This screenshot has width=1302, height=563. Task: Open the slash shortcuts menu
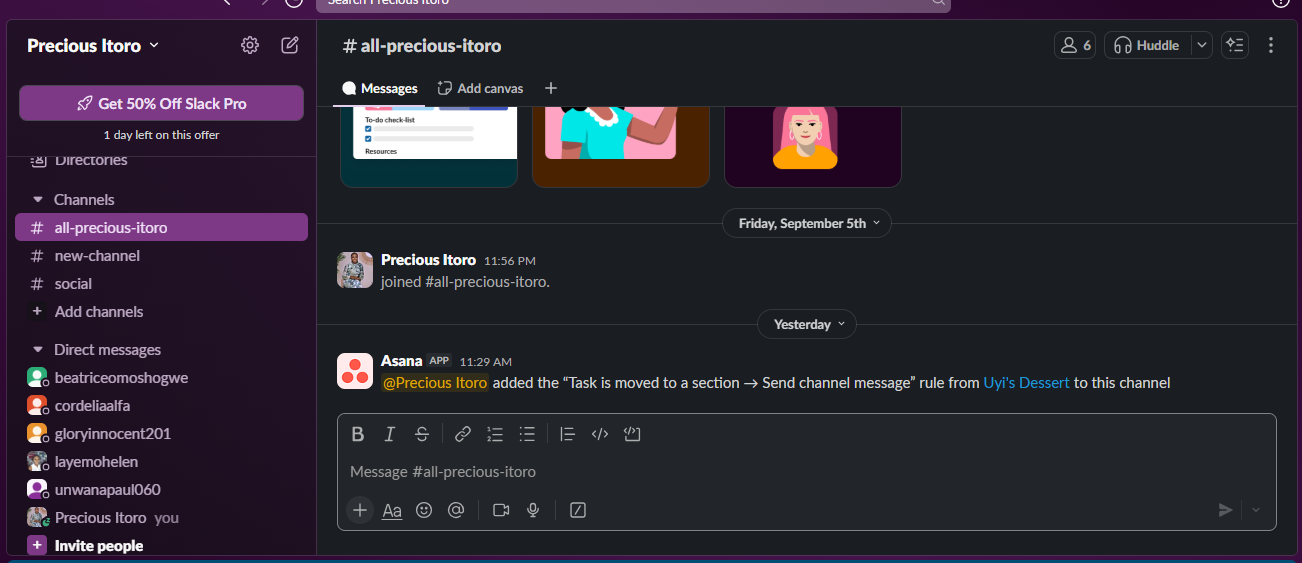[578, 510]
